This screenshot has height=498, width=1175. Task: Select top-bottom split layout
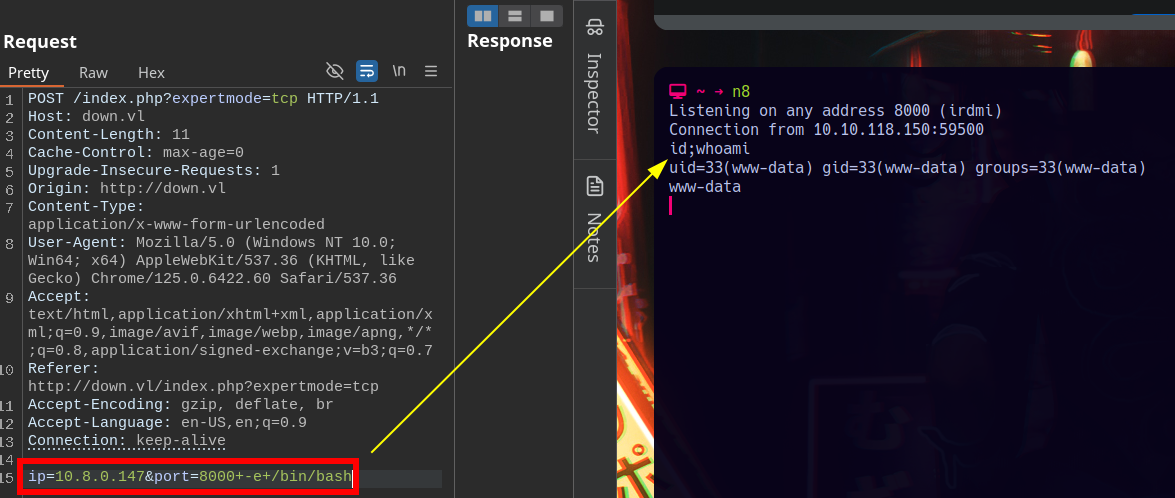click(515, 16)
